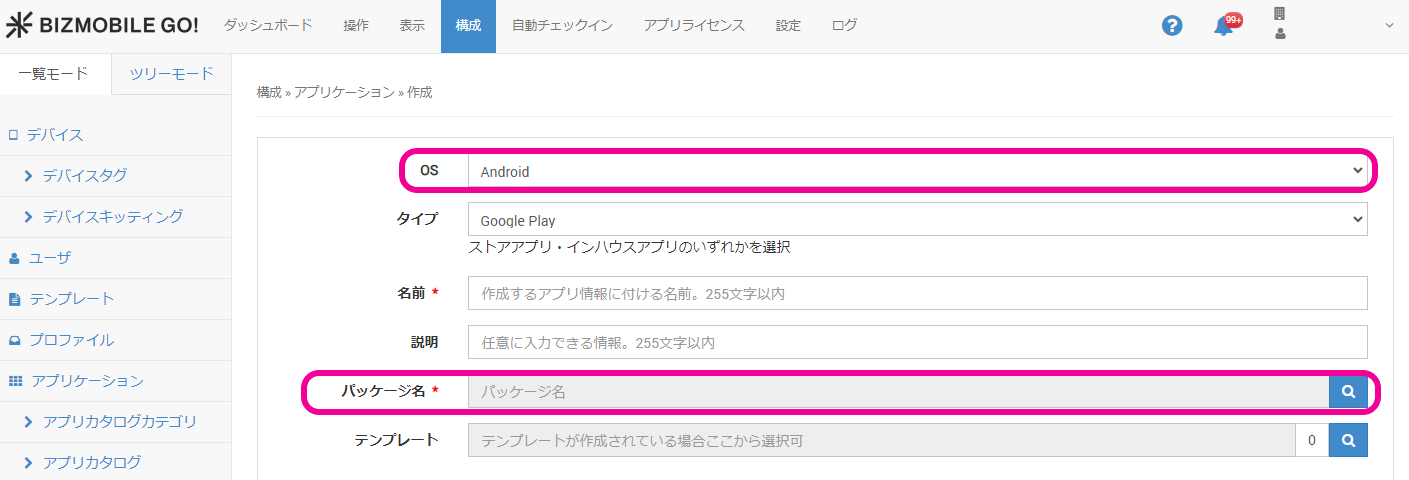Open the OS dropdown showing Android
The height and width of the screenshot is (480, 1409).
(x=917, y=171)
